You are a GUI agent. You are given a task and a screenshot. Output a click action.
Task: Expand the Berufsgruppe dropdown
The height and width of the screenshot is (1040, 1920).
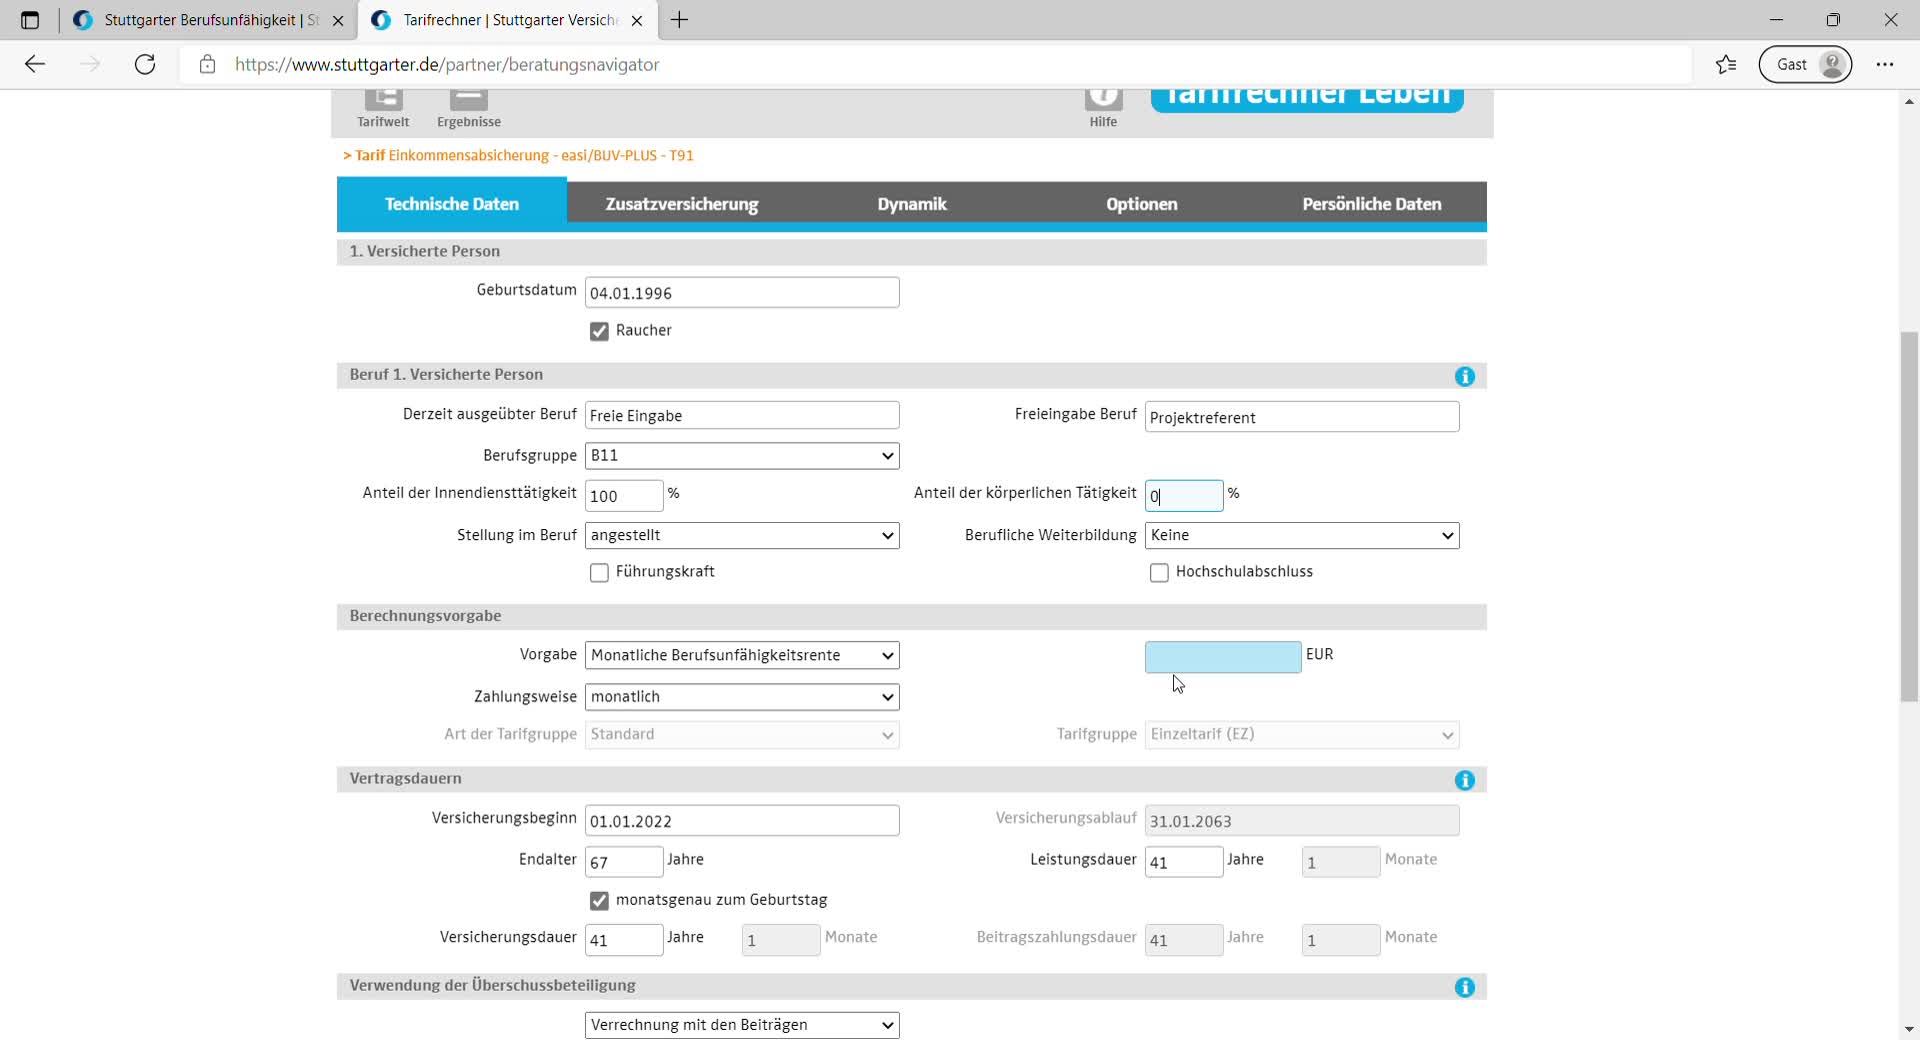pos(741,456)
